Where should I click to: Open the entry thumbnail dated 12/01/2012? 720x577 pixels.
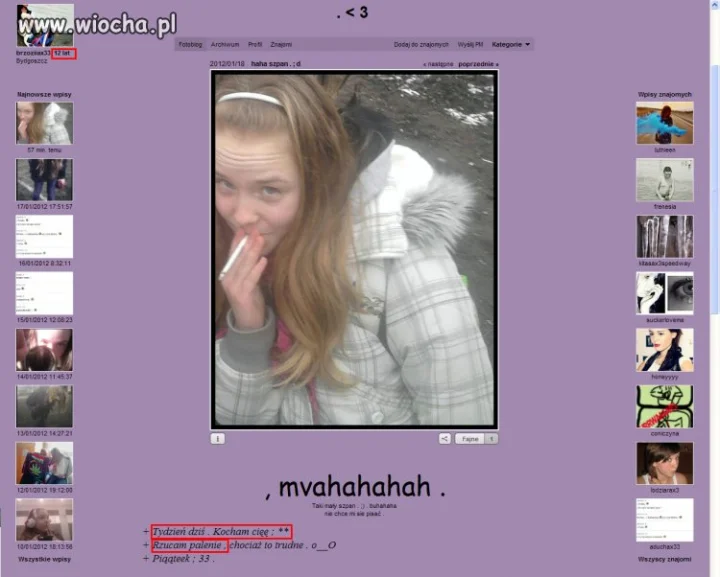pyautogui.click(x=45, y=463)
